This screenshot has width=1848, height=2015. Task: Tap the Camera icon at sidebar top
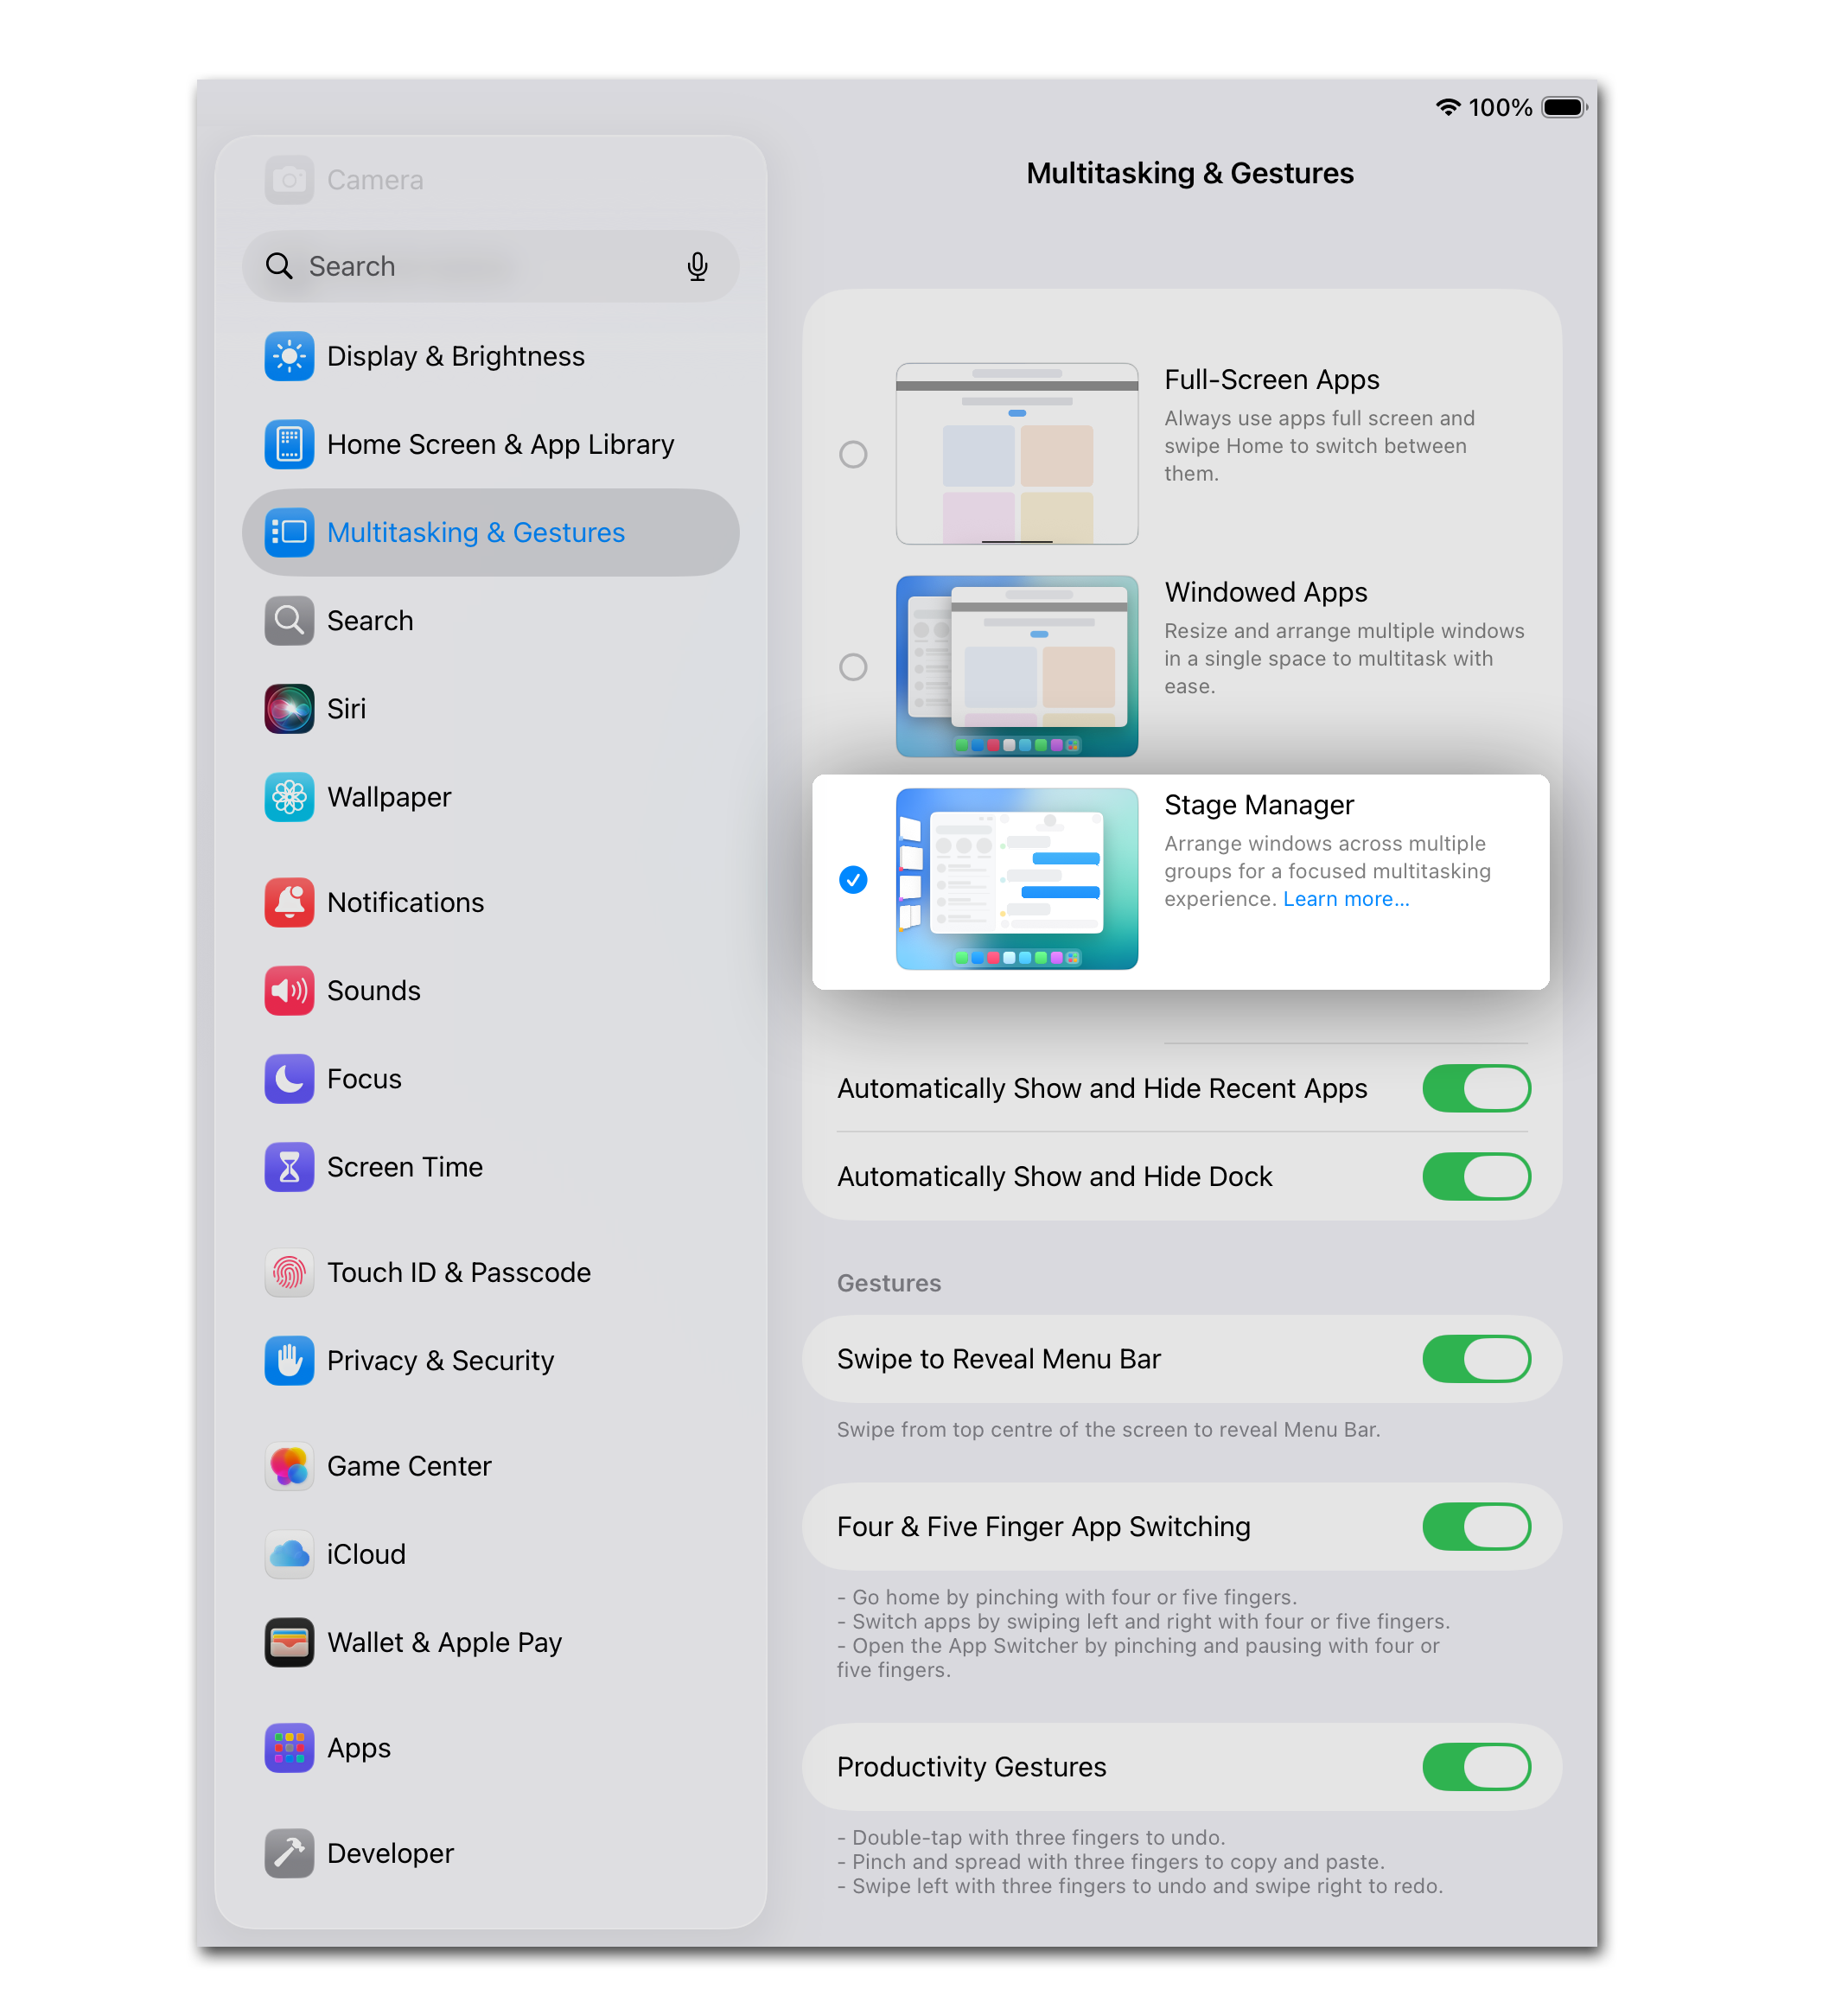click(x=289, y=180)
